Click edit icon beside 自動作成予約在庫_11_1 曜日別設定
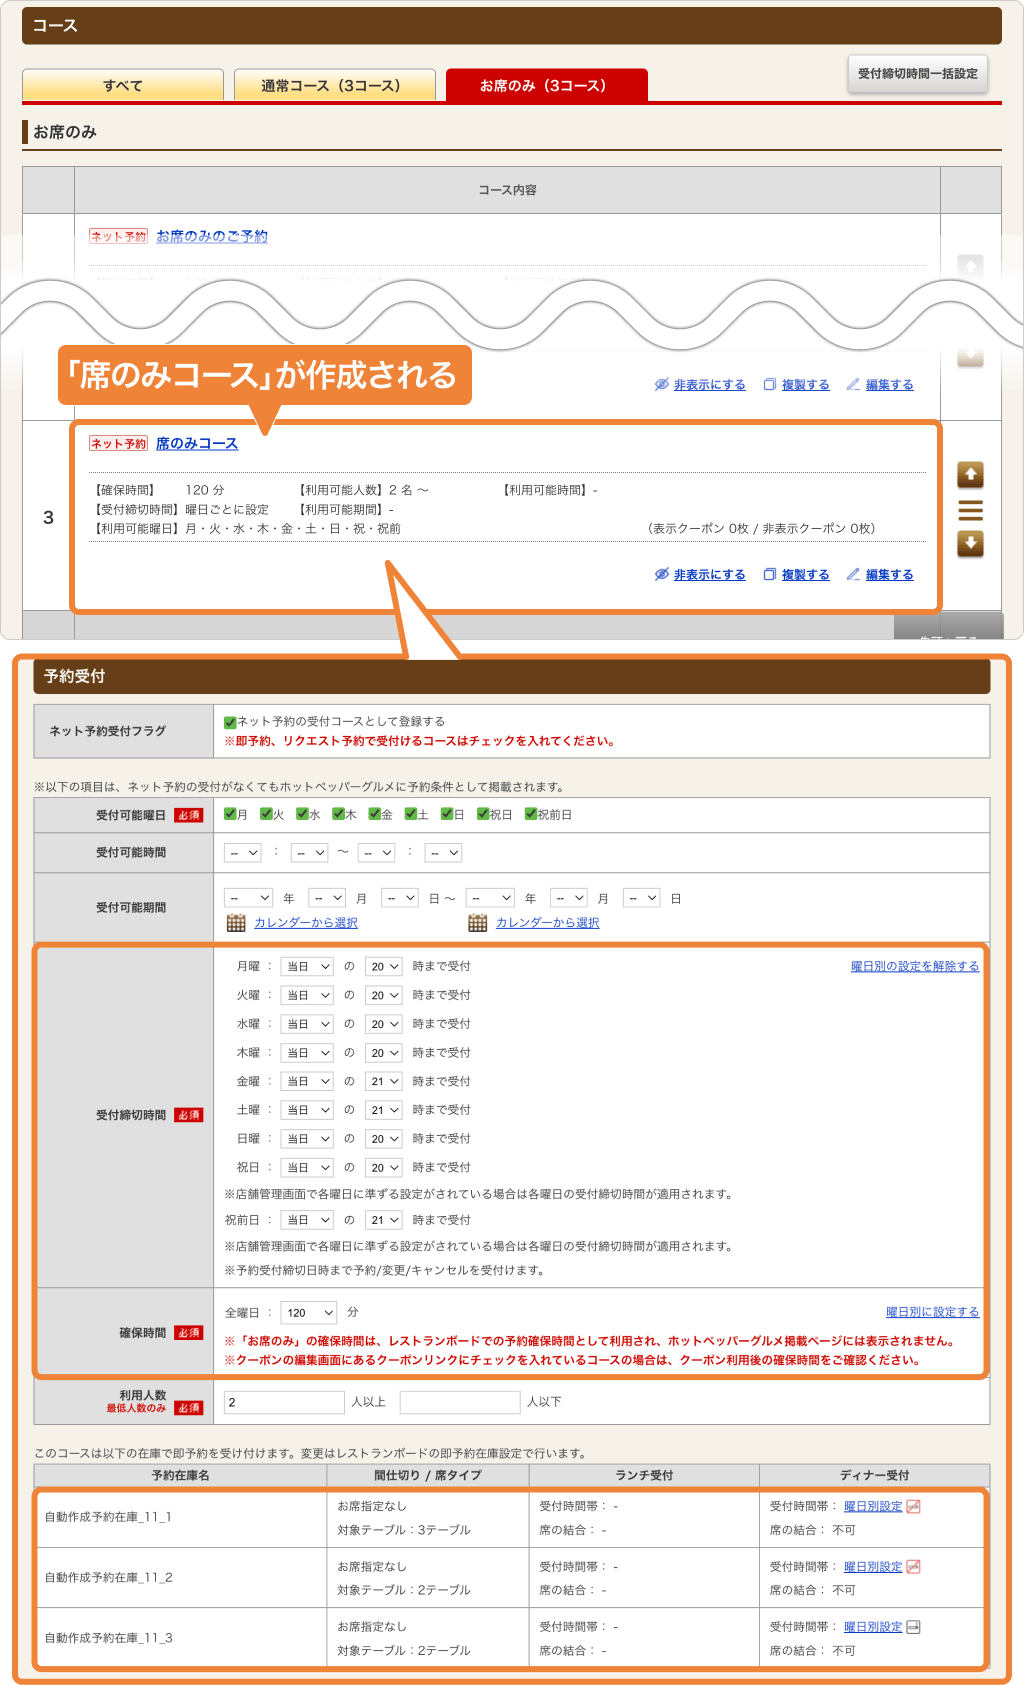This screenshot has height=1685, width=1024. [913, 1507]
